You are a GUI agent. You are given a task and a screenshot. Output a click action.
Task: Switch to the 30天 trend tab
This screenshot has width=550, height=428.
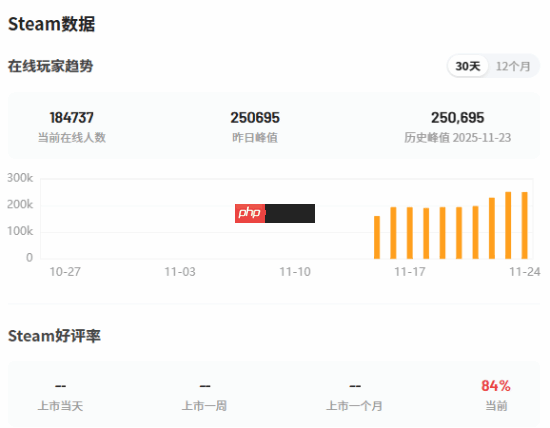pos(468,66)
